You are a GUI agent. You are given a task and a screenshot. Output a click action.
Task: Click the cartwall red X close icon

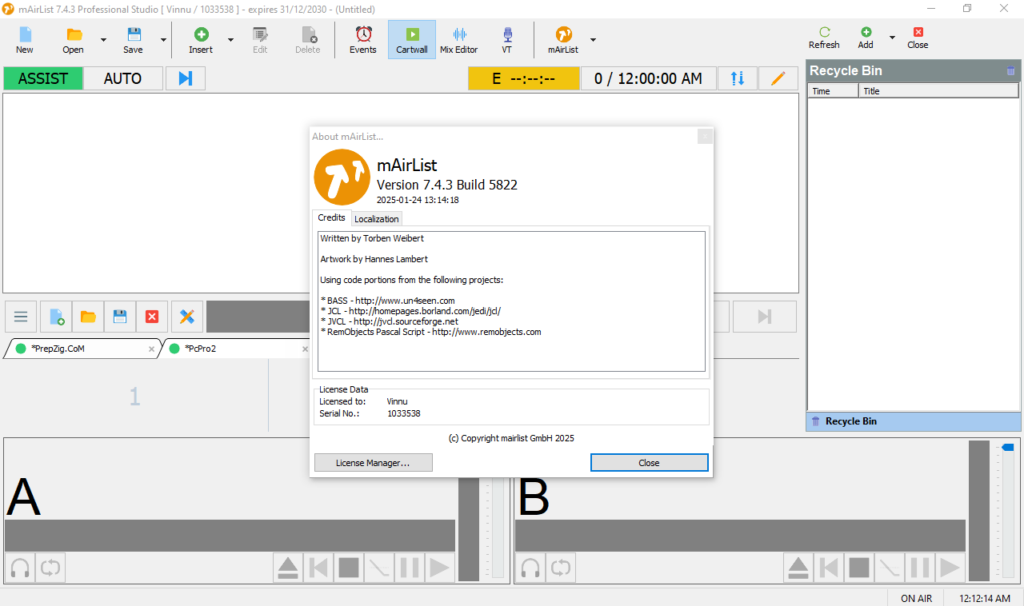(x=152, y=317)
